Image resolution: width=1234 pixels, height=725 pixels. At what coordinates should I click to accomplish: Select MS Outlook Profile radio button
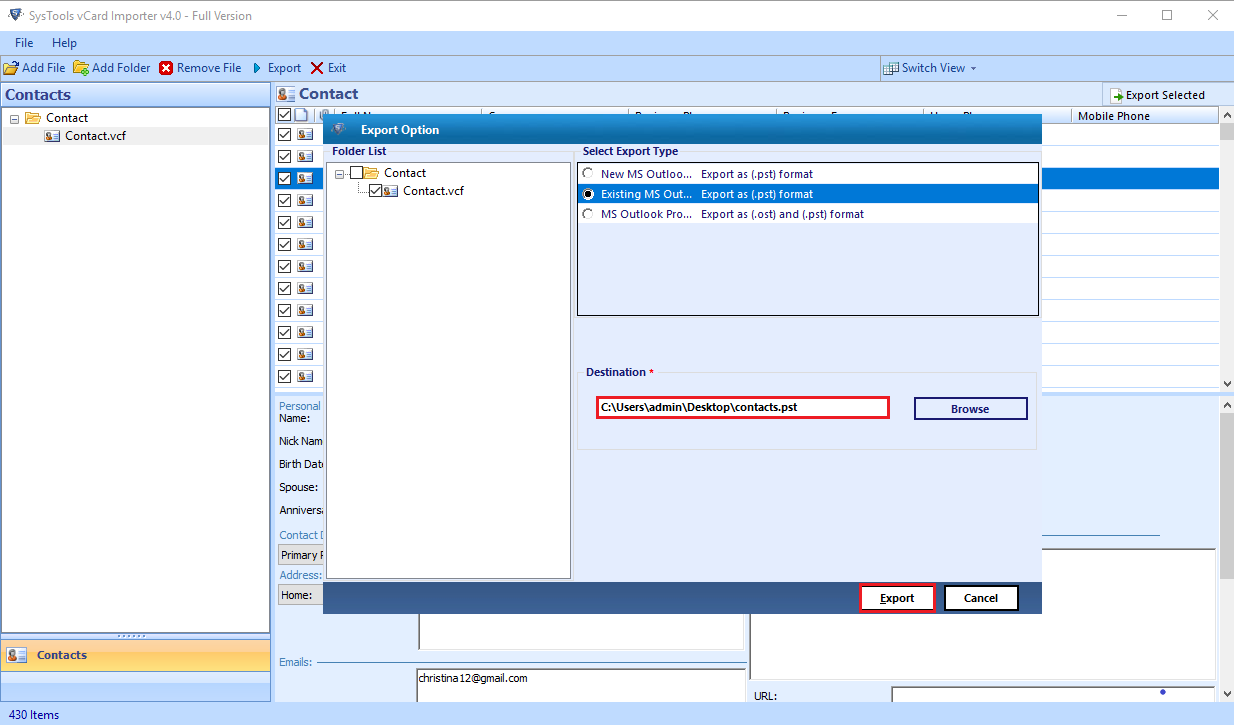(x=588, y=214)
